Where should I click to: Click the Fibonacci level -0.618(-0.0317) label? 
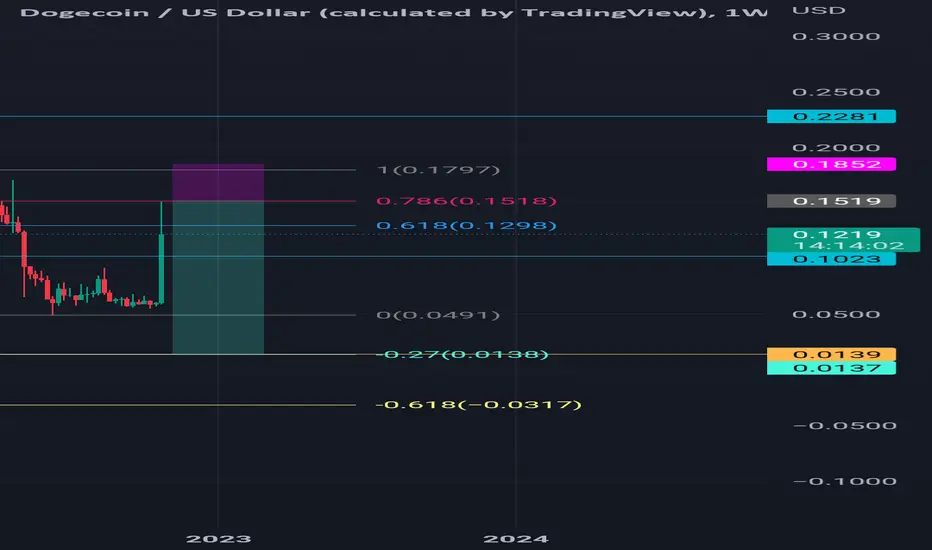[478, 405]
